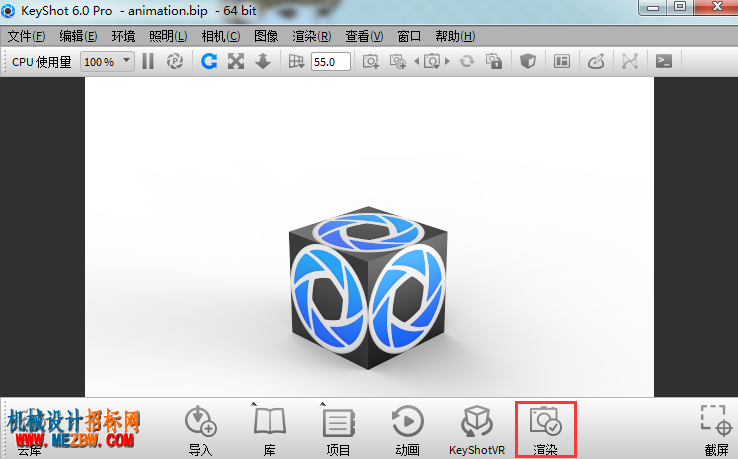Viewport: 738px width, 459px height.
Task: Click the paint brush tool icon
Action: (x=596, y=61)
